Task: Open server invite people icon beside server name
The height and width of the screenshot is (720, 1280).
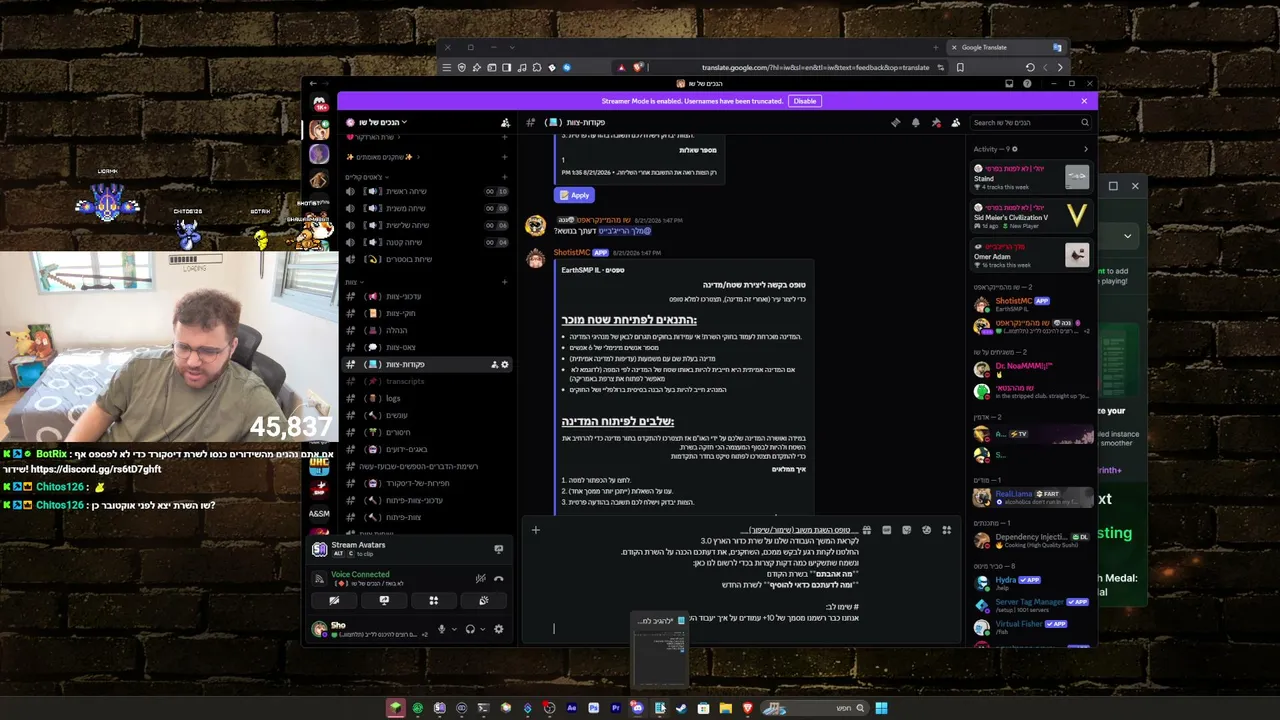Action: (505, 122)
